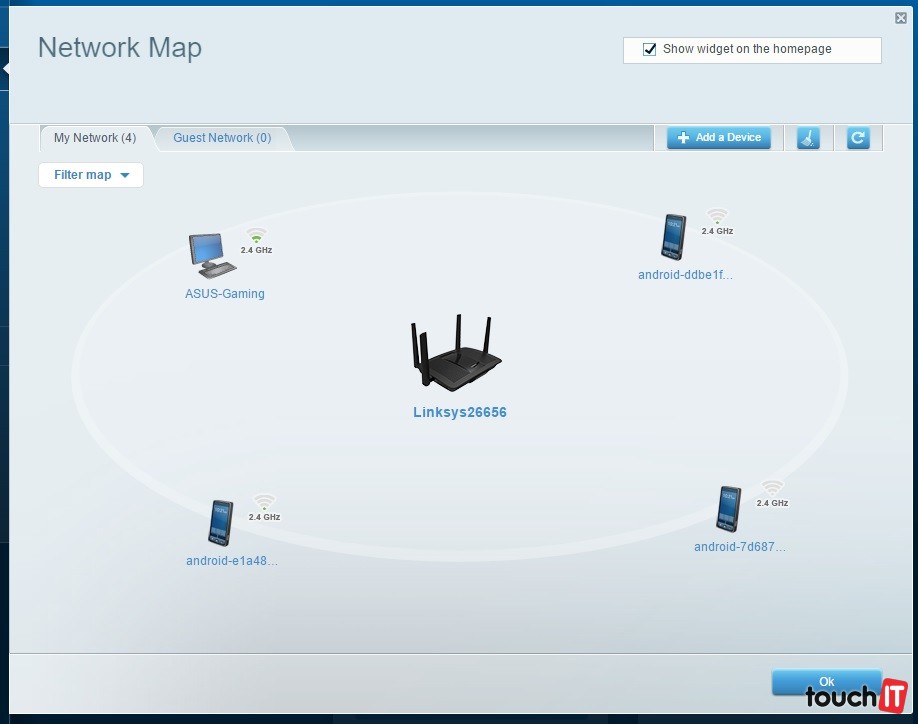Click the ASUS-Gaming device name link

coord(225,294)
